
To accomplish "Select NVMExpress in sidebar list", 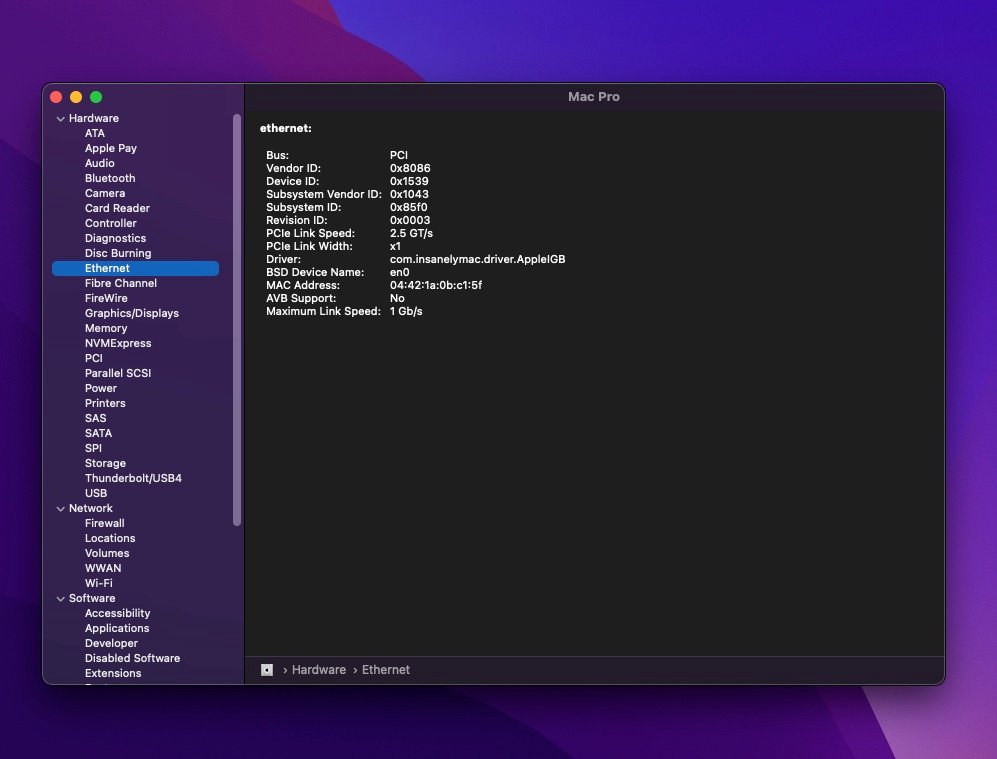I will point(118,343).
